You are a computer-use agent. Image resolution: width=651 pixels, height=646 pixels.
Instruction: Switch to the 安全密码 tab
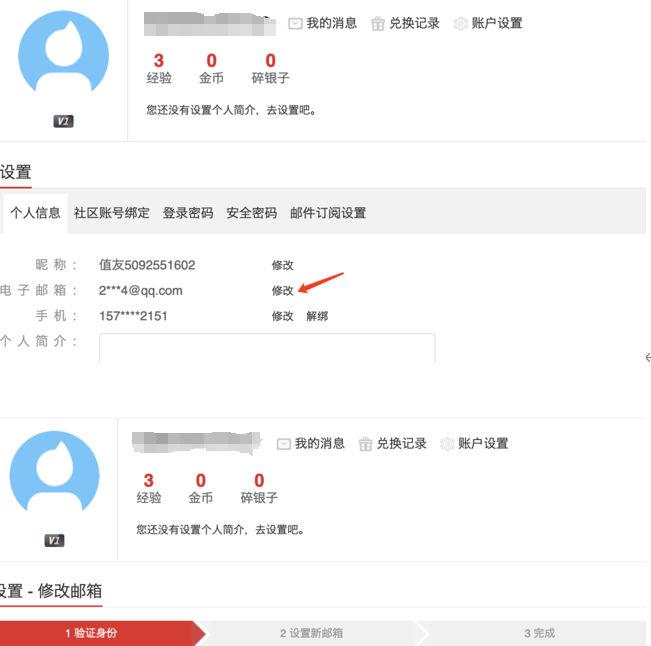coord(252,213)
